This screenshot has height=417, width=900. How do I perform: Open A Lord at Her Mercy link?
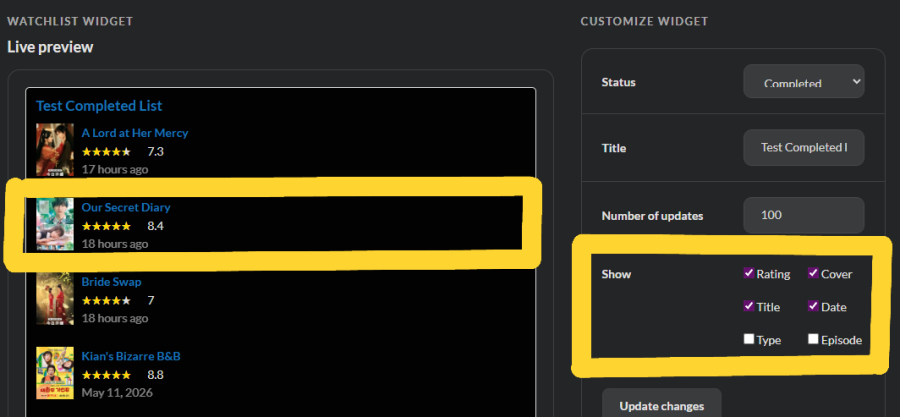point(134,133)
